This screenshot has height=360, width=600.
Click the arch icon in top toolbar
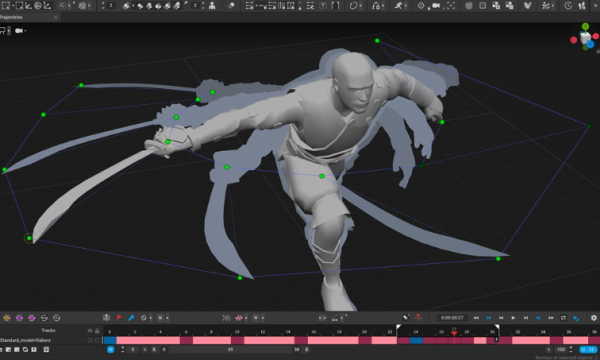tap(376, 5)
